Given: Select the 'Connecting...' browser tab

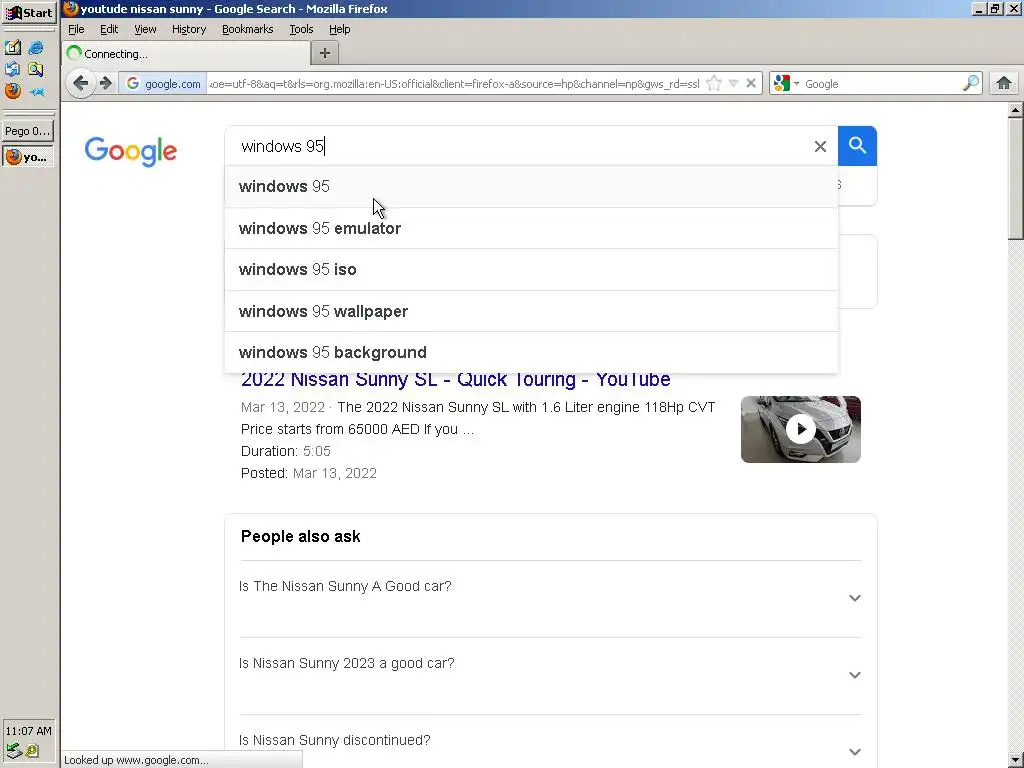Looking at the screenshot, I should coord(187,54).
